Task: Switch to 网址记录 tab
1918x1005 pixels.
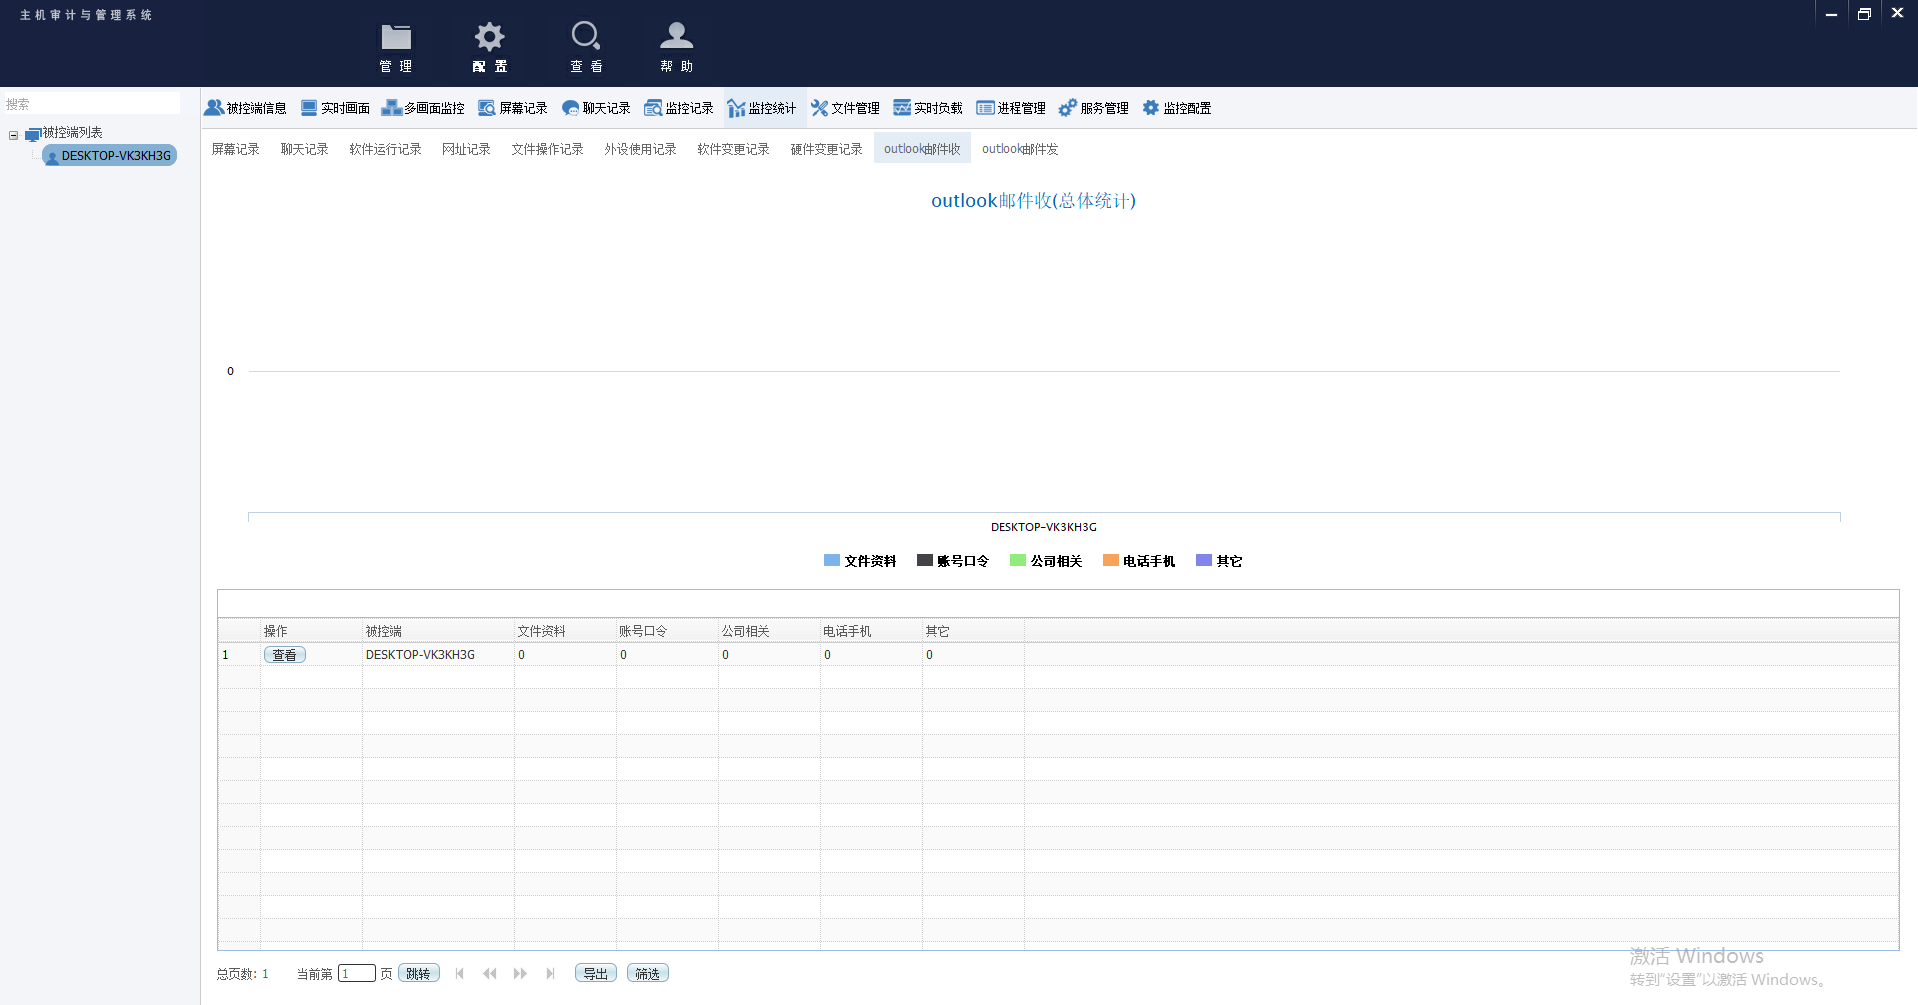Action: click(466, 149)
